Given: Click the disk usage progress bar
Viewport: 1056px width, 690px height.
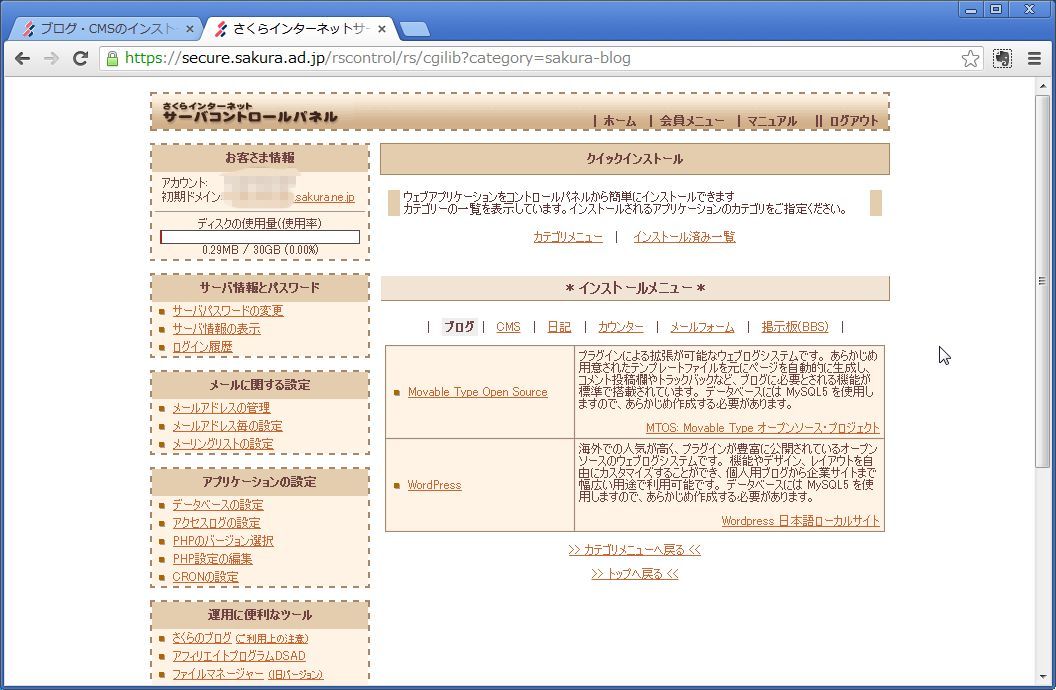Looking at the screenshot, I should [260, 237].
